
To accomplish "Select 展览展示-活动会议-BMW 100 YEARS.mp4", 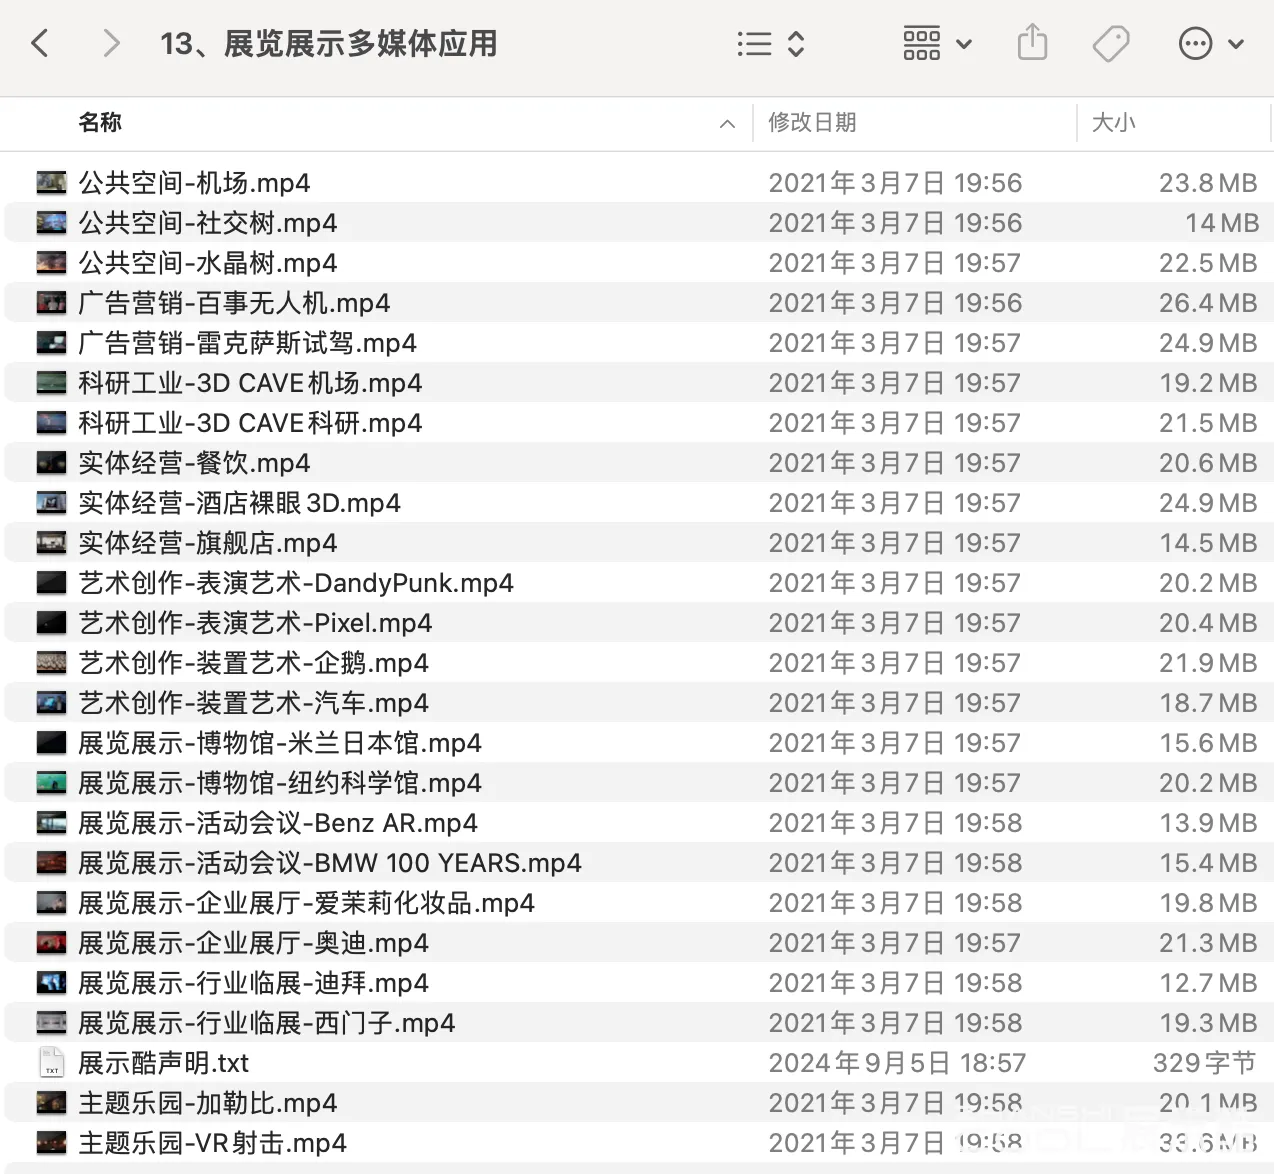I will pyautogui.click(x=330, y=863).
